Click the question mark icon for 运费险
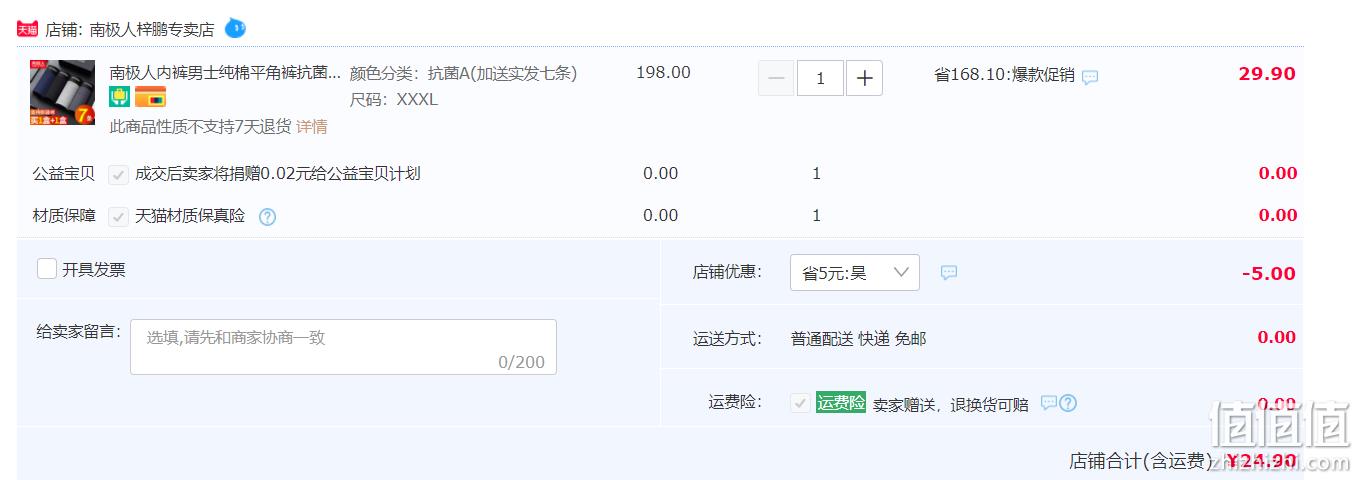The image size is (1359, 480). (1068, 403)
